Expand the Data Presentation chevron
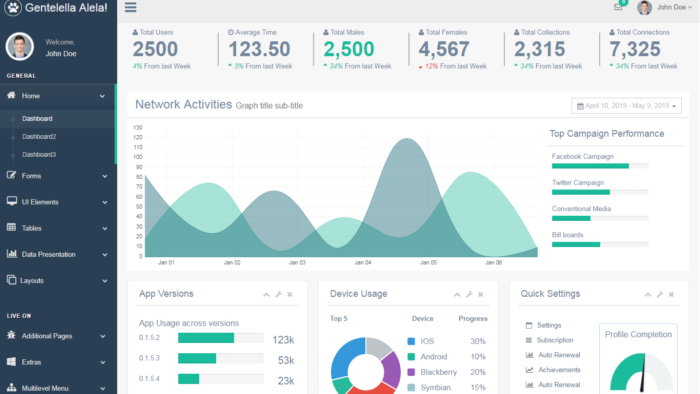This screenshot has width=700, height=394. coord(104,255)
